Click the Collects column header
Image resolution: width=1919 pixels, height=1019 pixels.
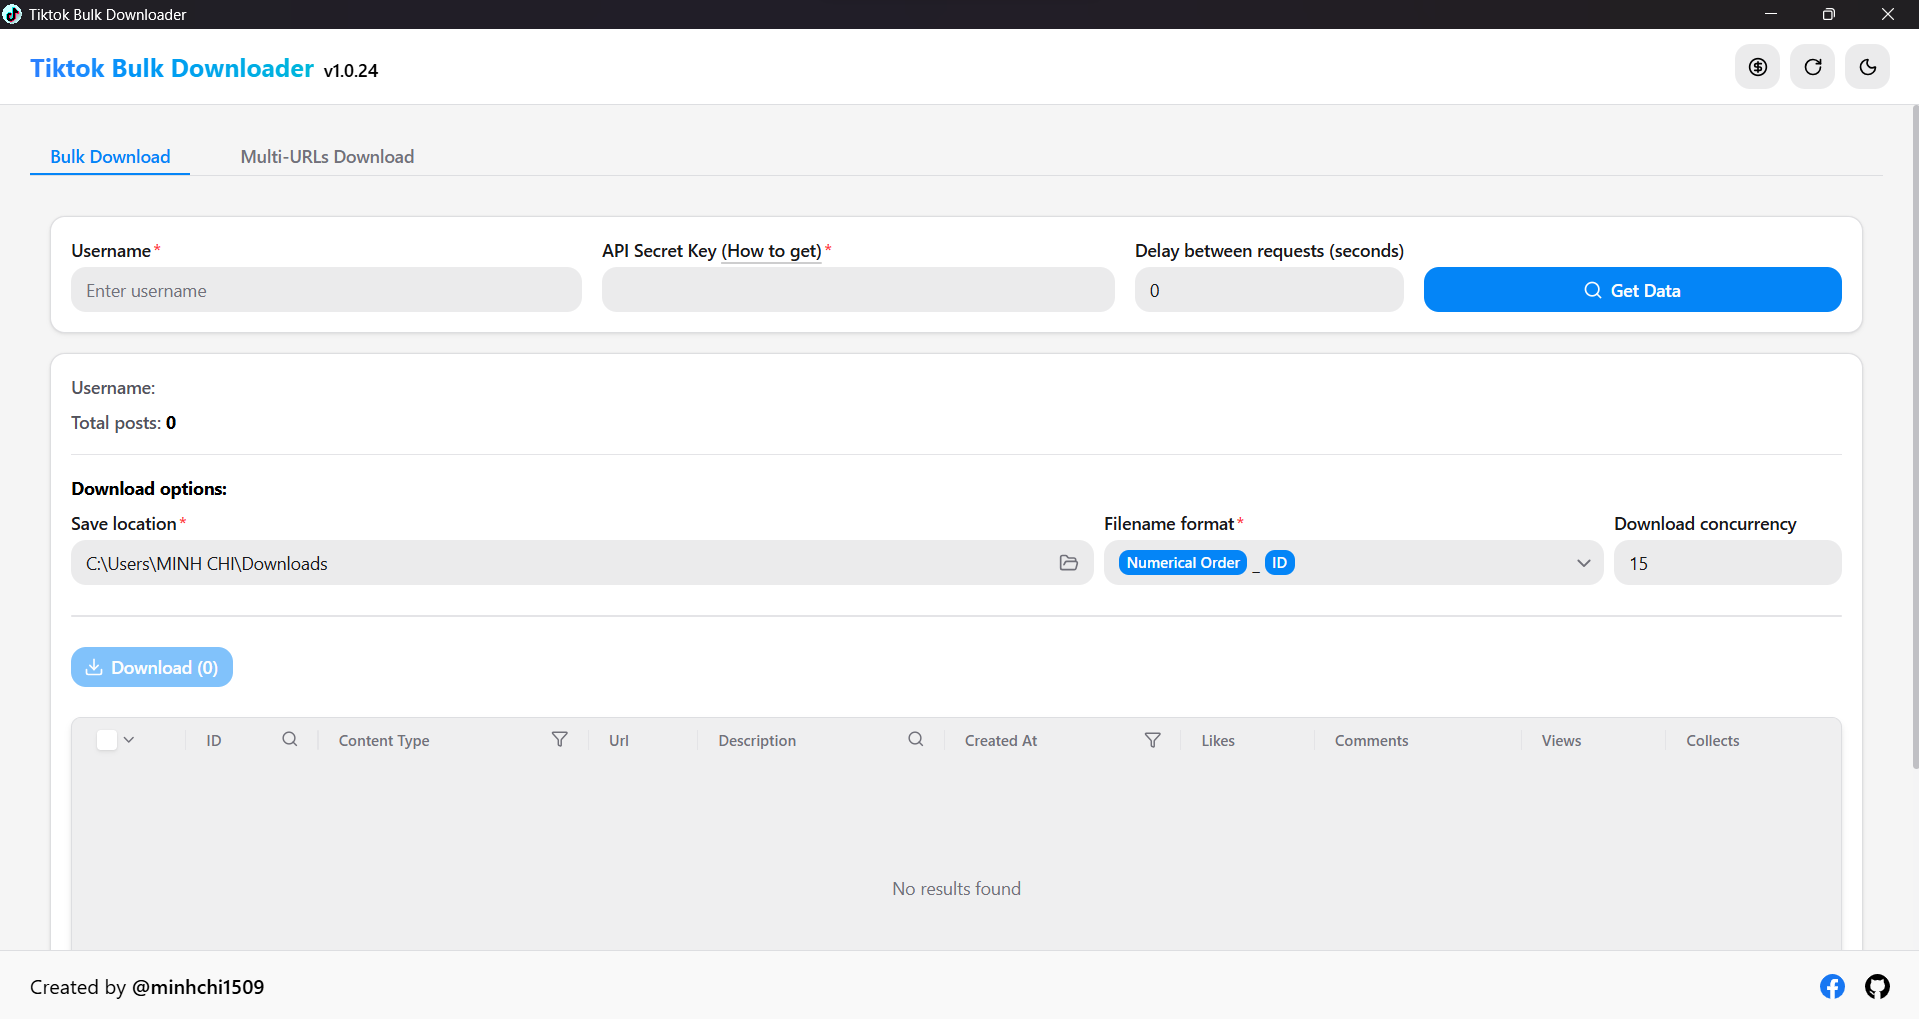1712,740
